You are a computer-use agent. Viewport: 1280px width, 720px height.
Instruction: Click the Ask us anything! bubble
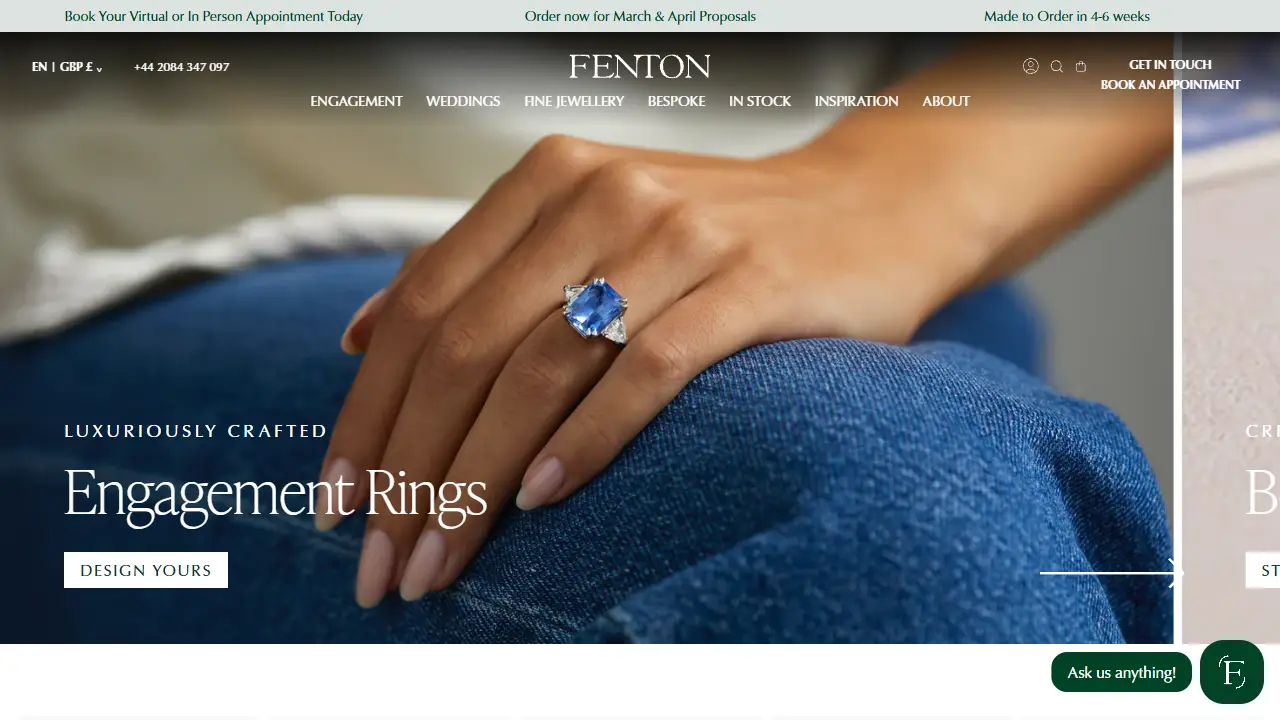1121,672
